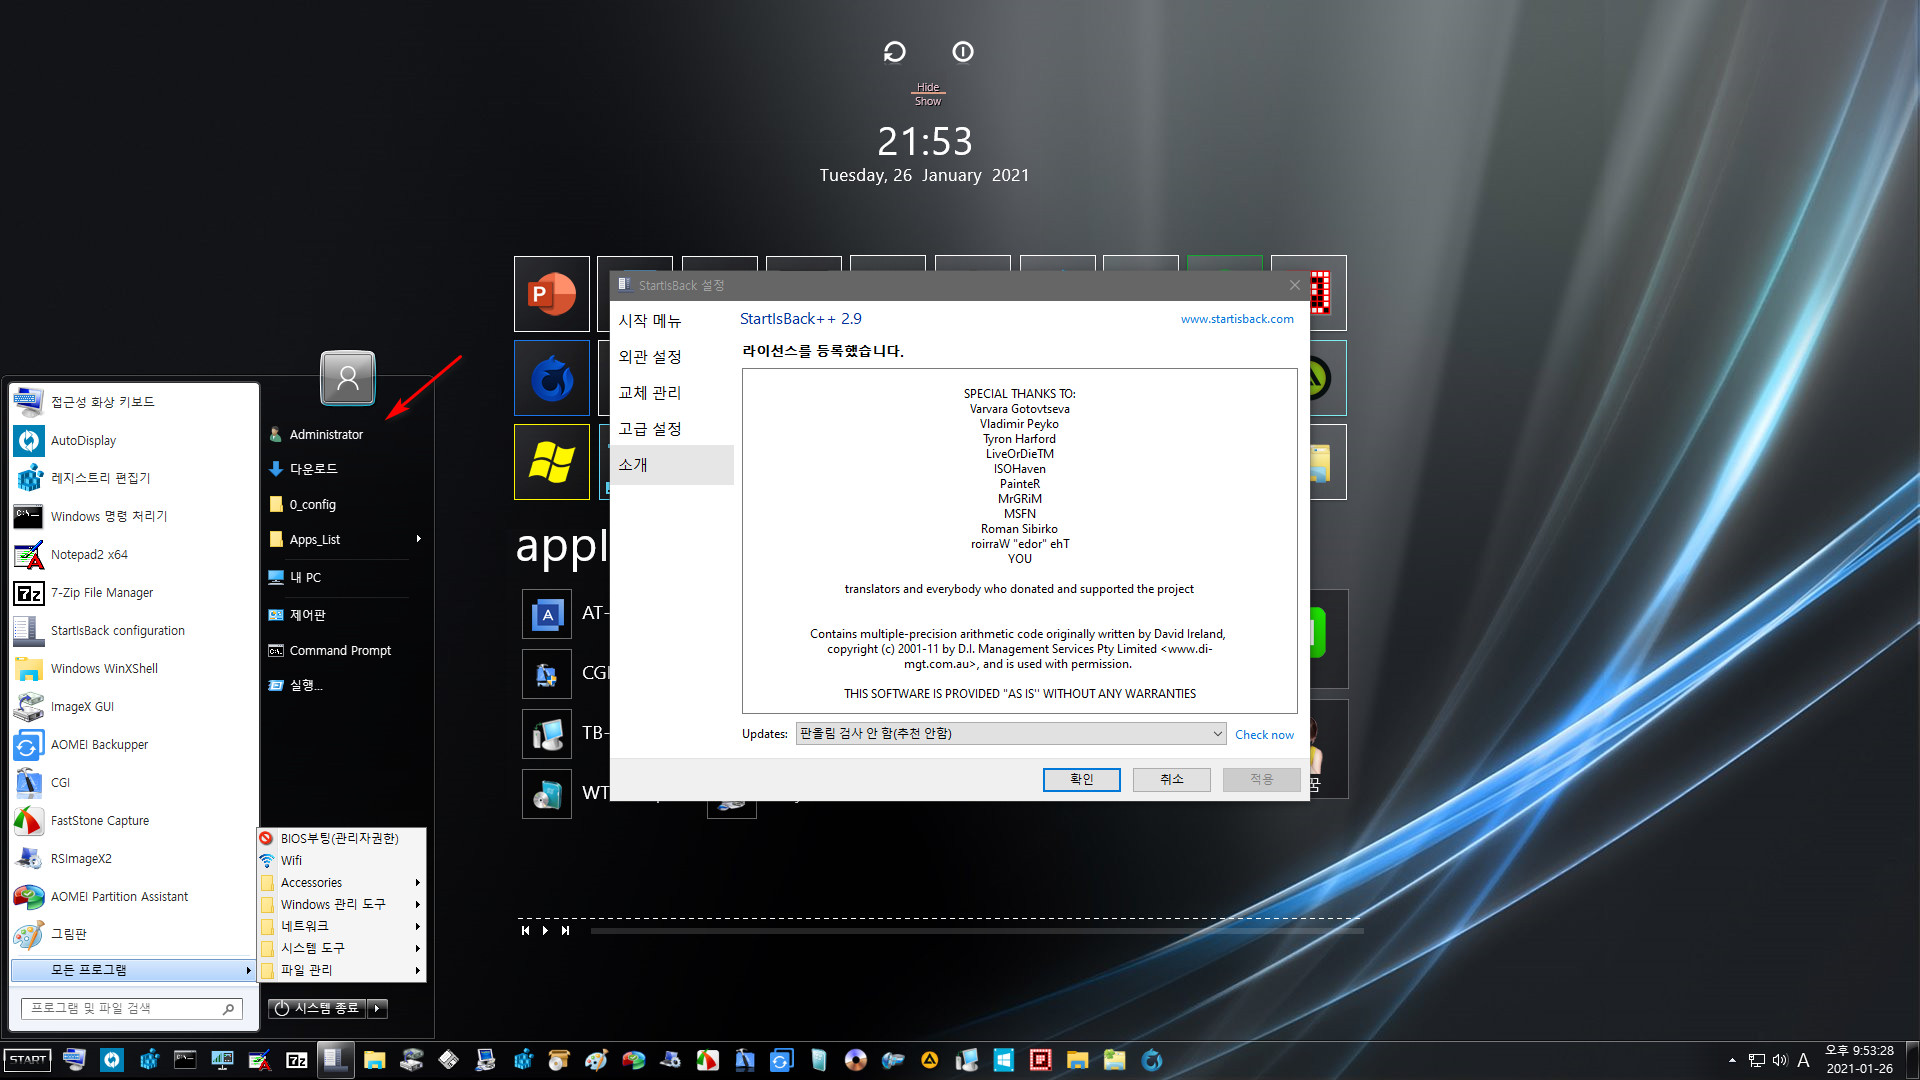Open 접근성 화상 키보드 entry
1920x1080 pixels.
(134, 402)
